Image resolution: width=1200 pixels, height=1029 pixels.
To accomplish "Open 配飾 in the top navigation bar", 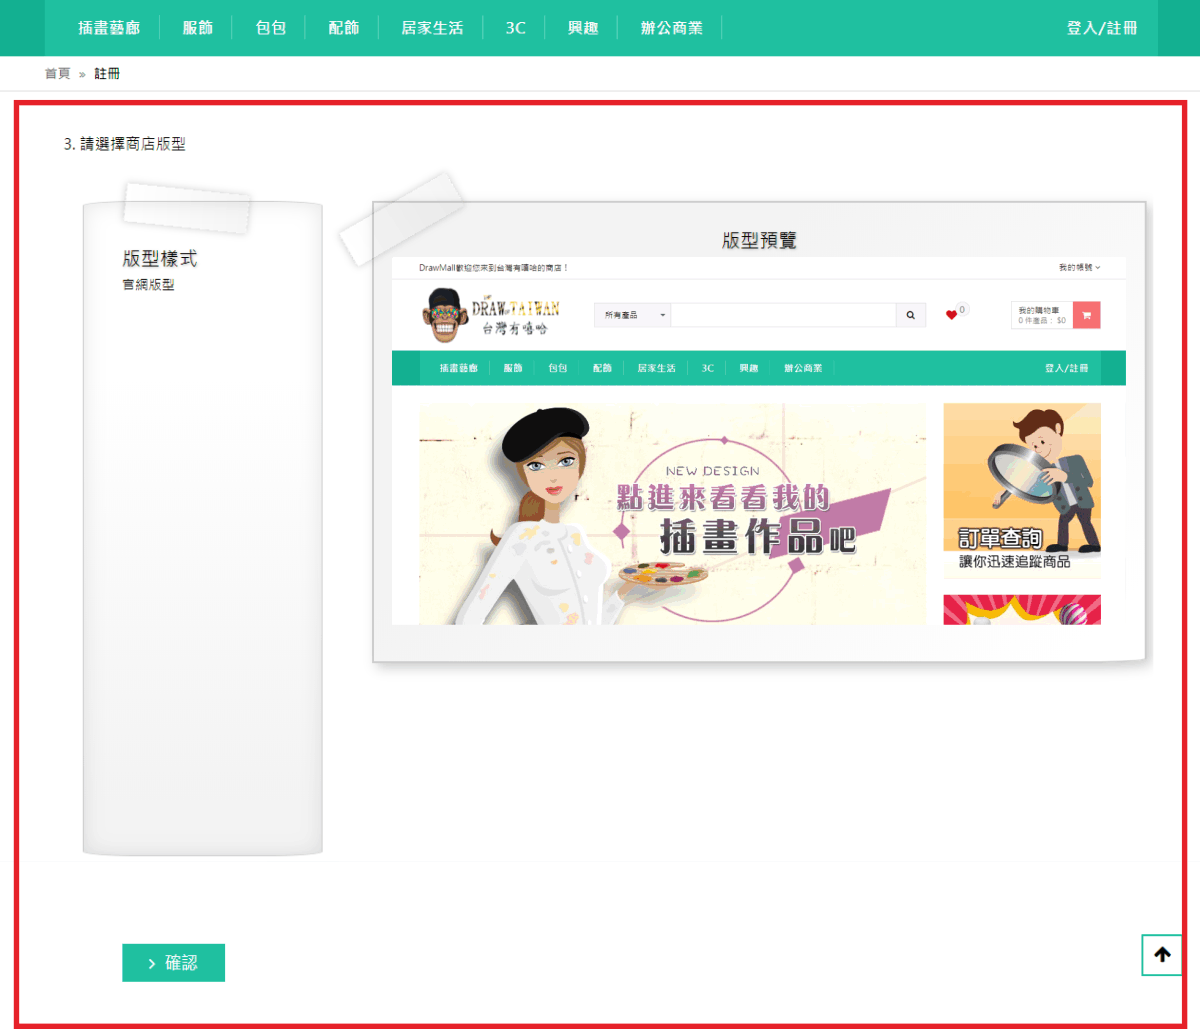I will (344, 28).
